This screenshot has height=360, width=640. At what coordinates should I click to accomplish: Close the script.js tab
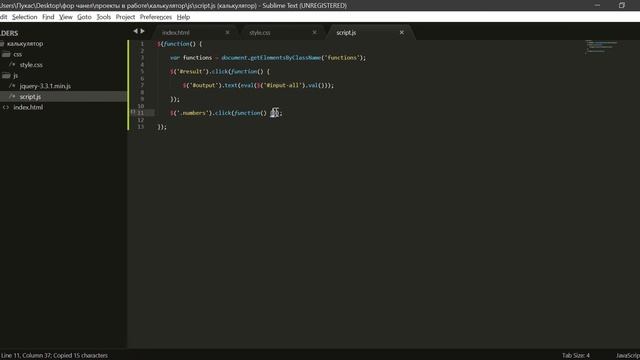[402, 33]
